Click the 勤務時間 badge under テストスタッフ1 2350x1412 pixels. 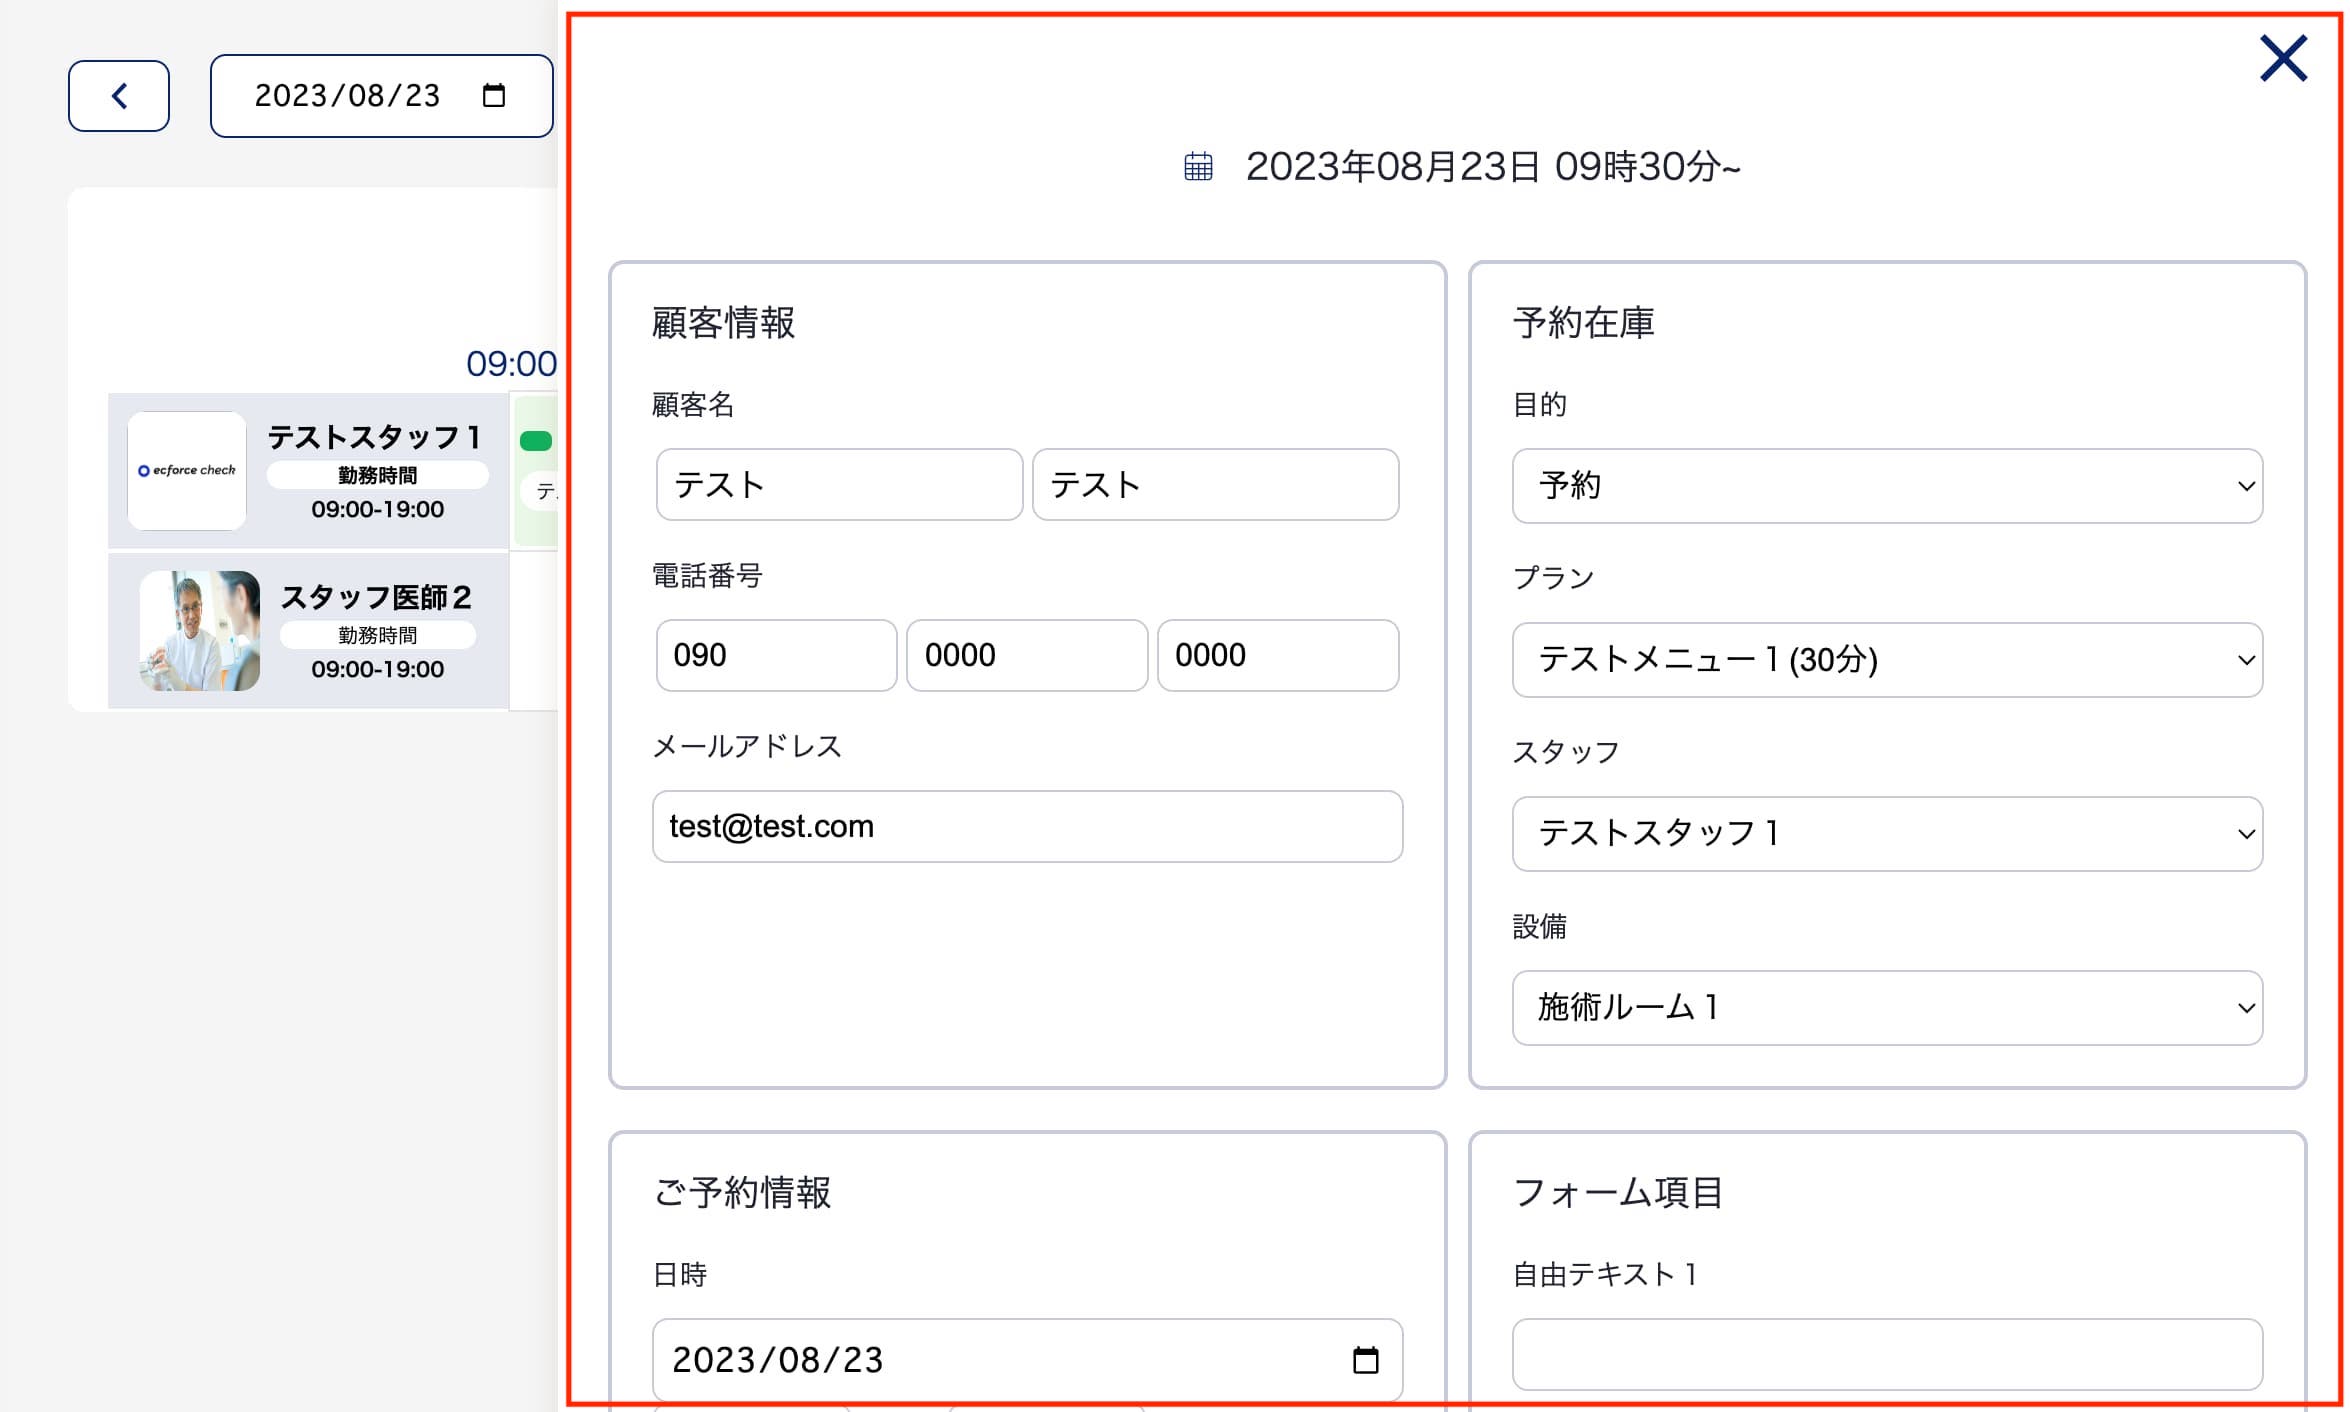coord(377,475)
